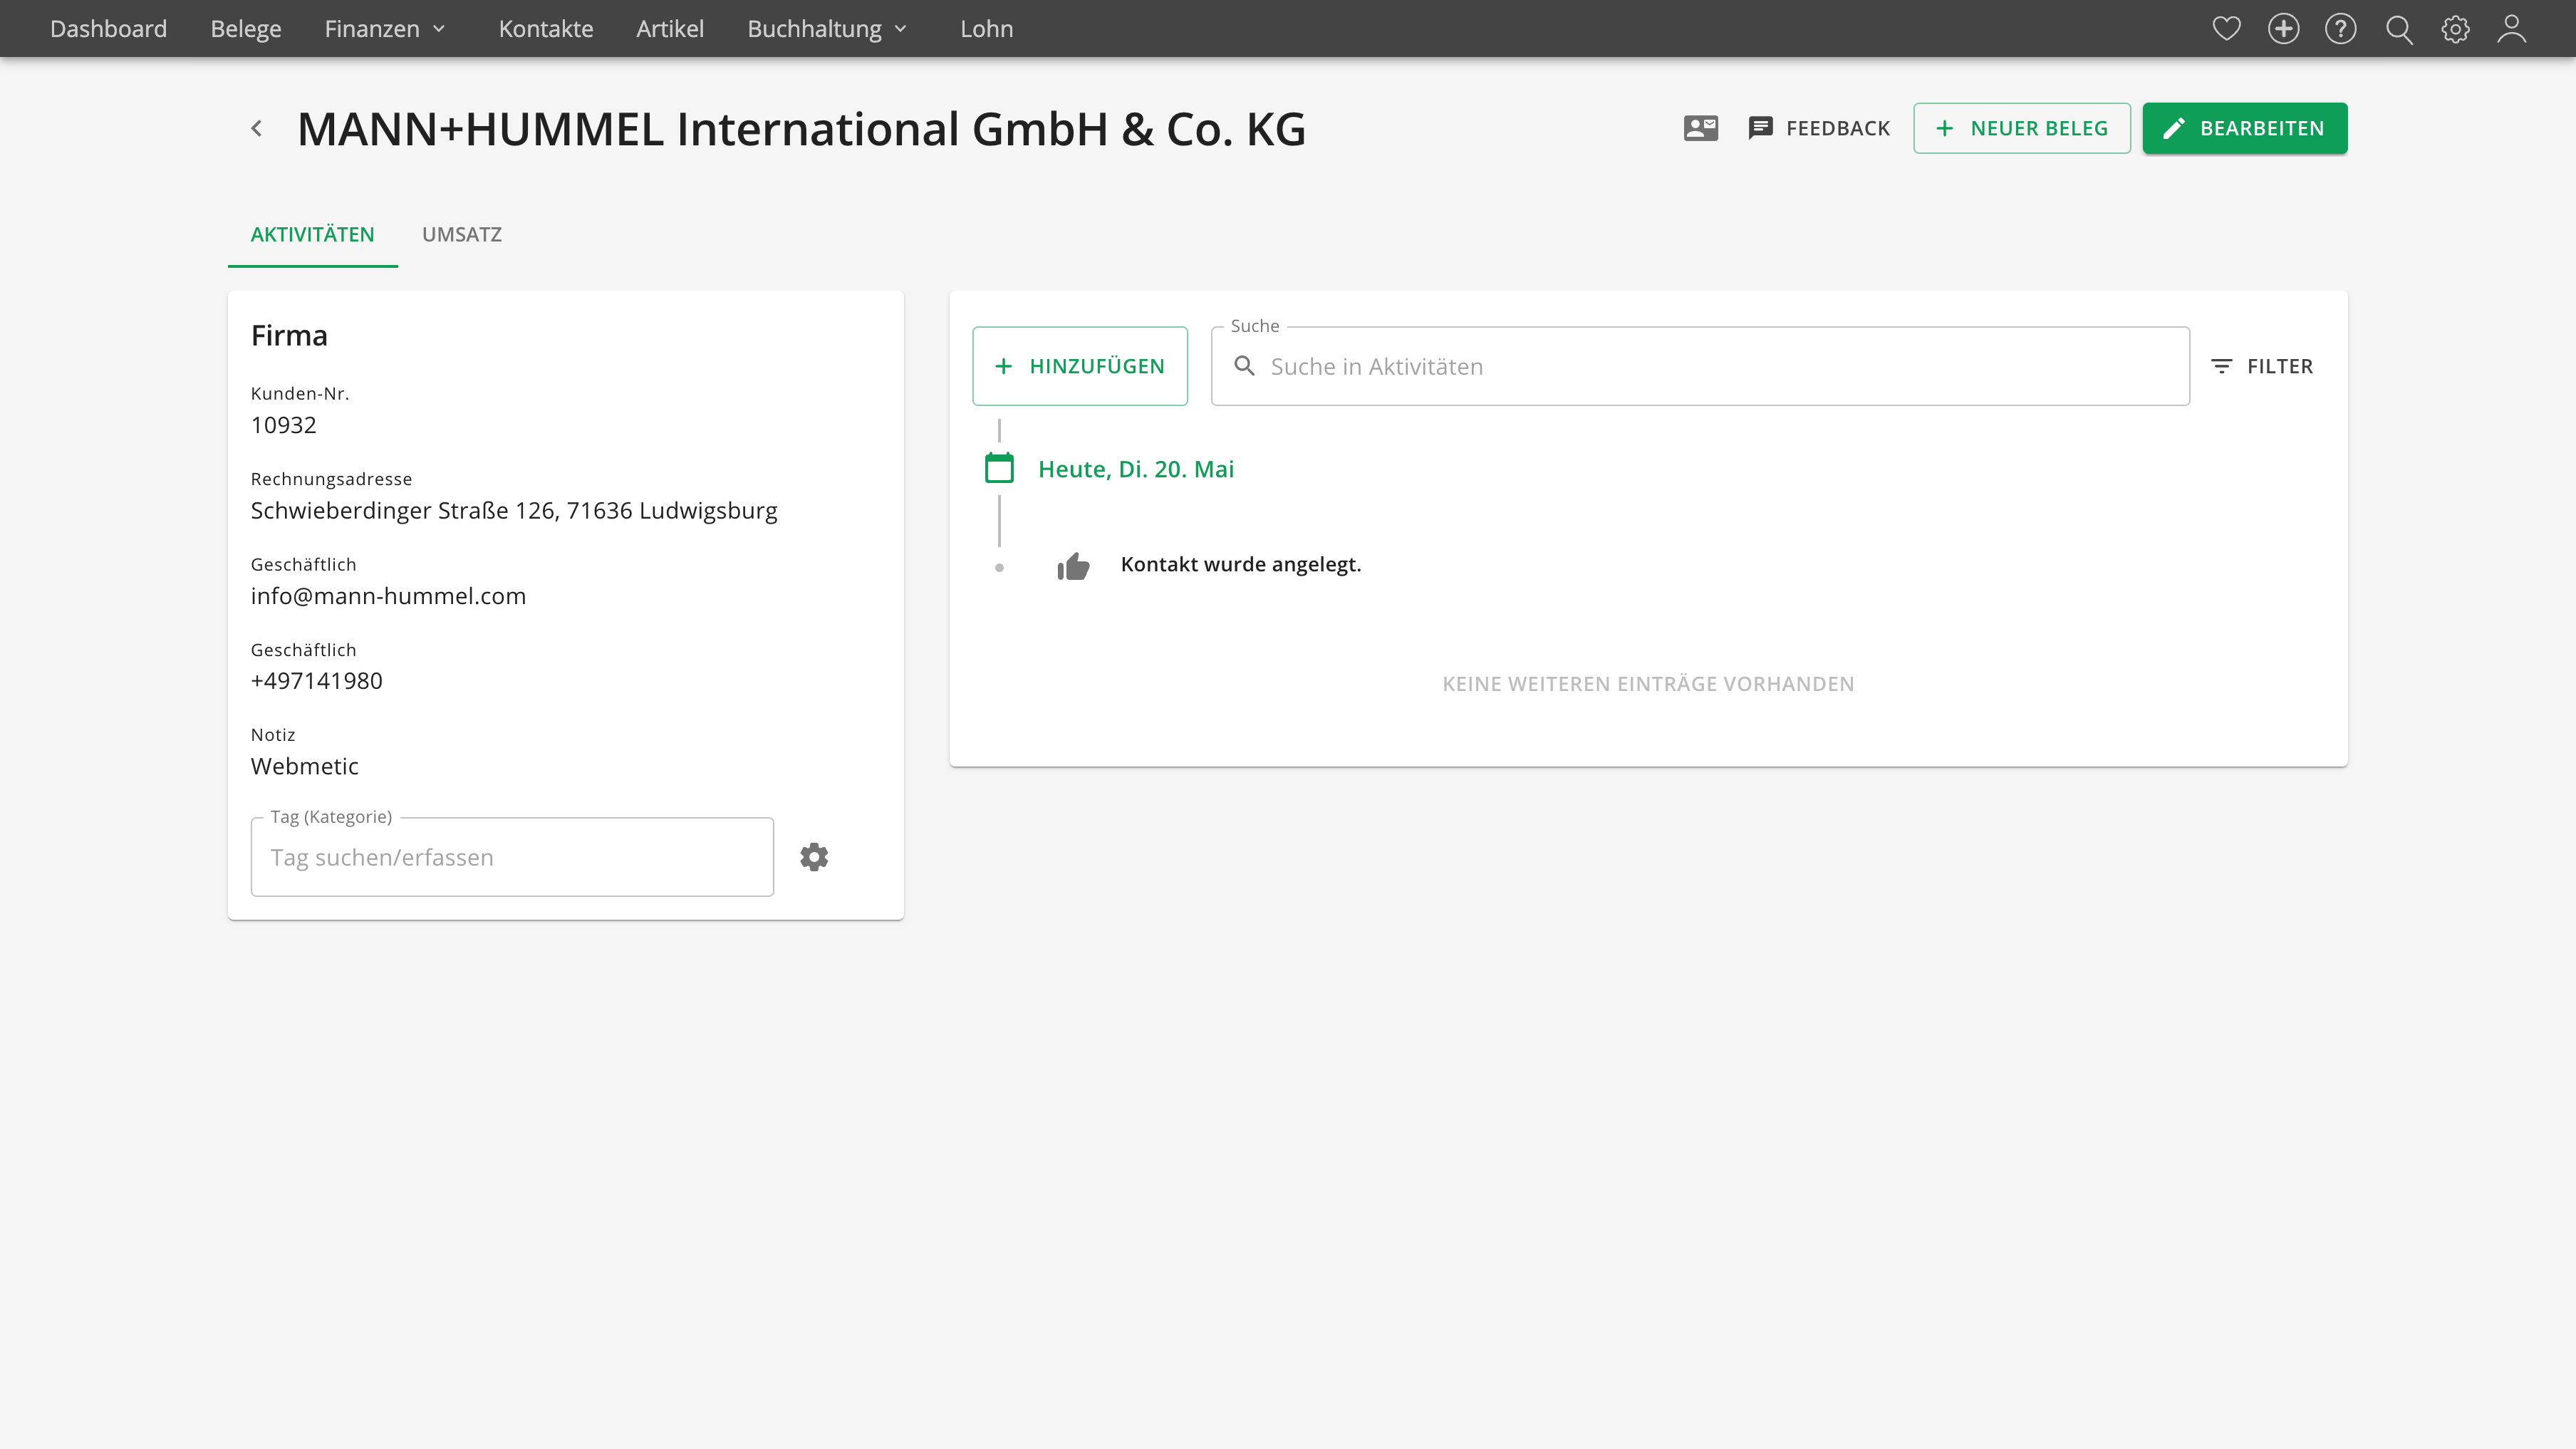
Task: Go to Belege in the navigation
Action: tap(245, 28)
